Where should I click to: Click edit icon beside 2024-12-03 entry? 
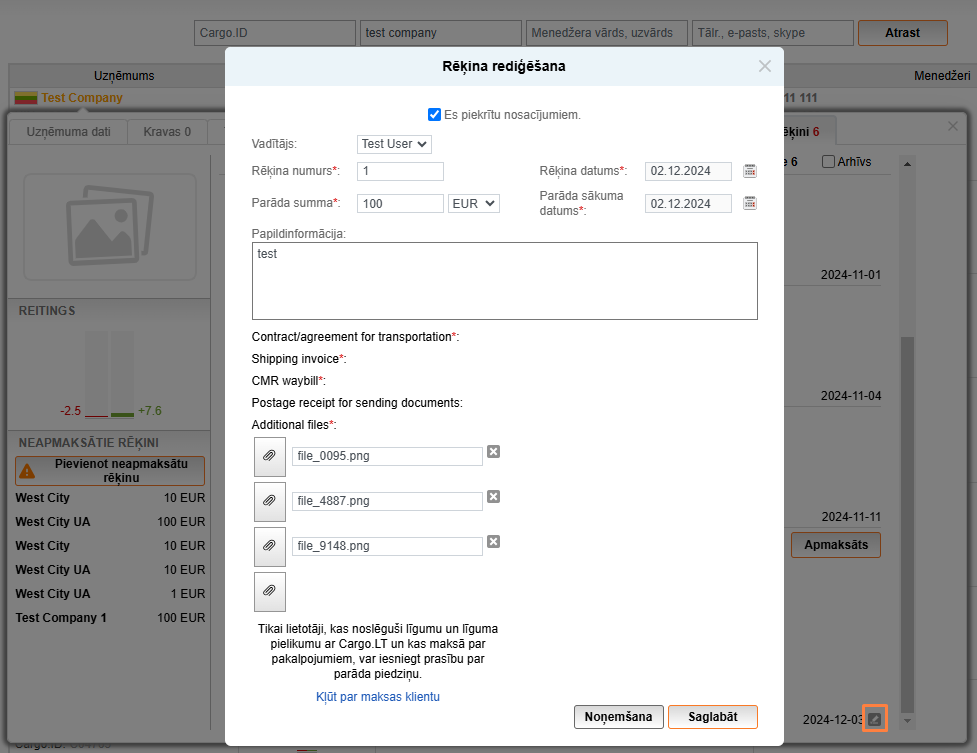tap(875, 719)
